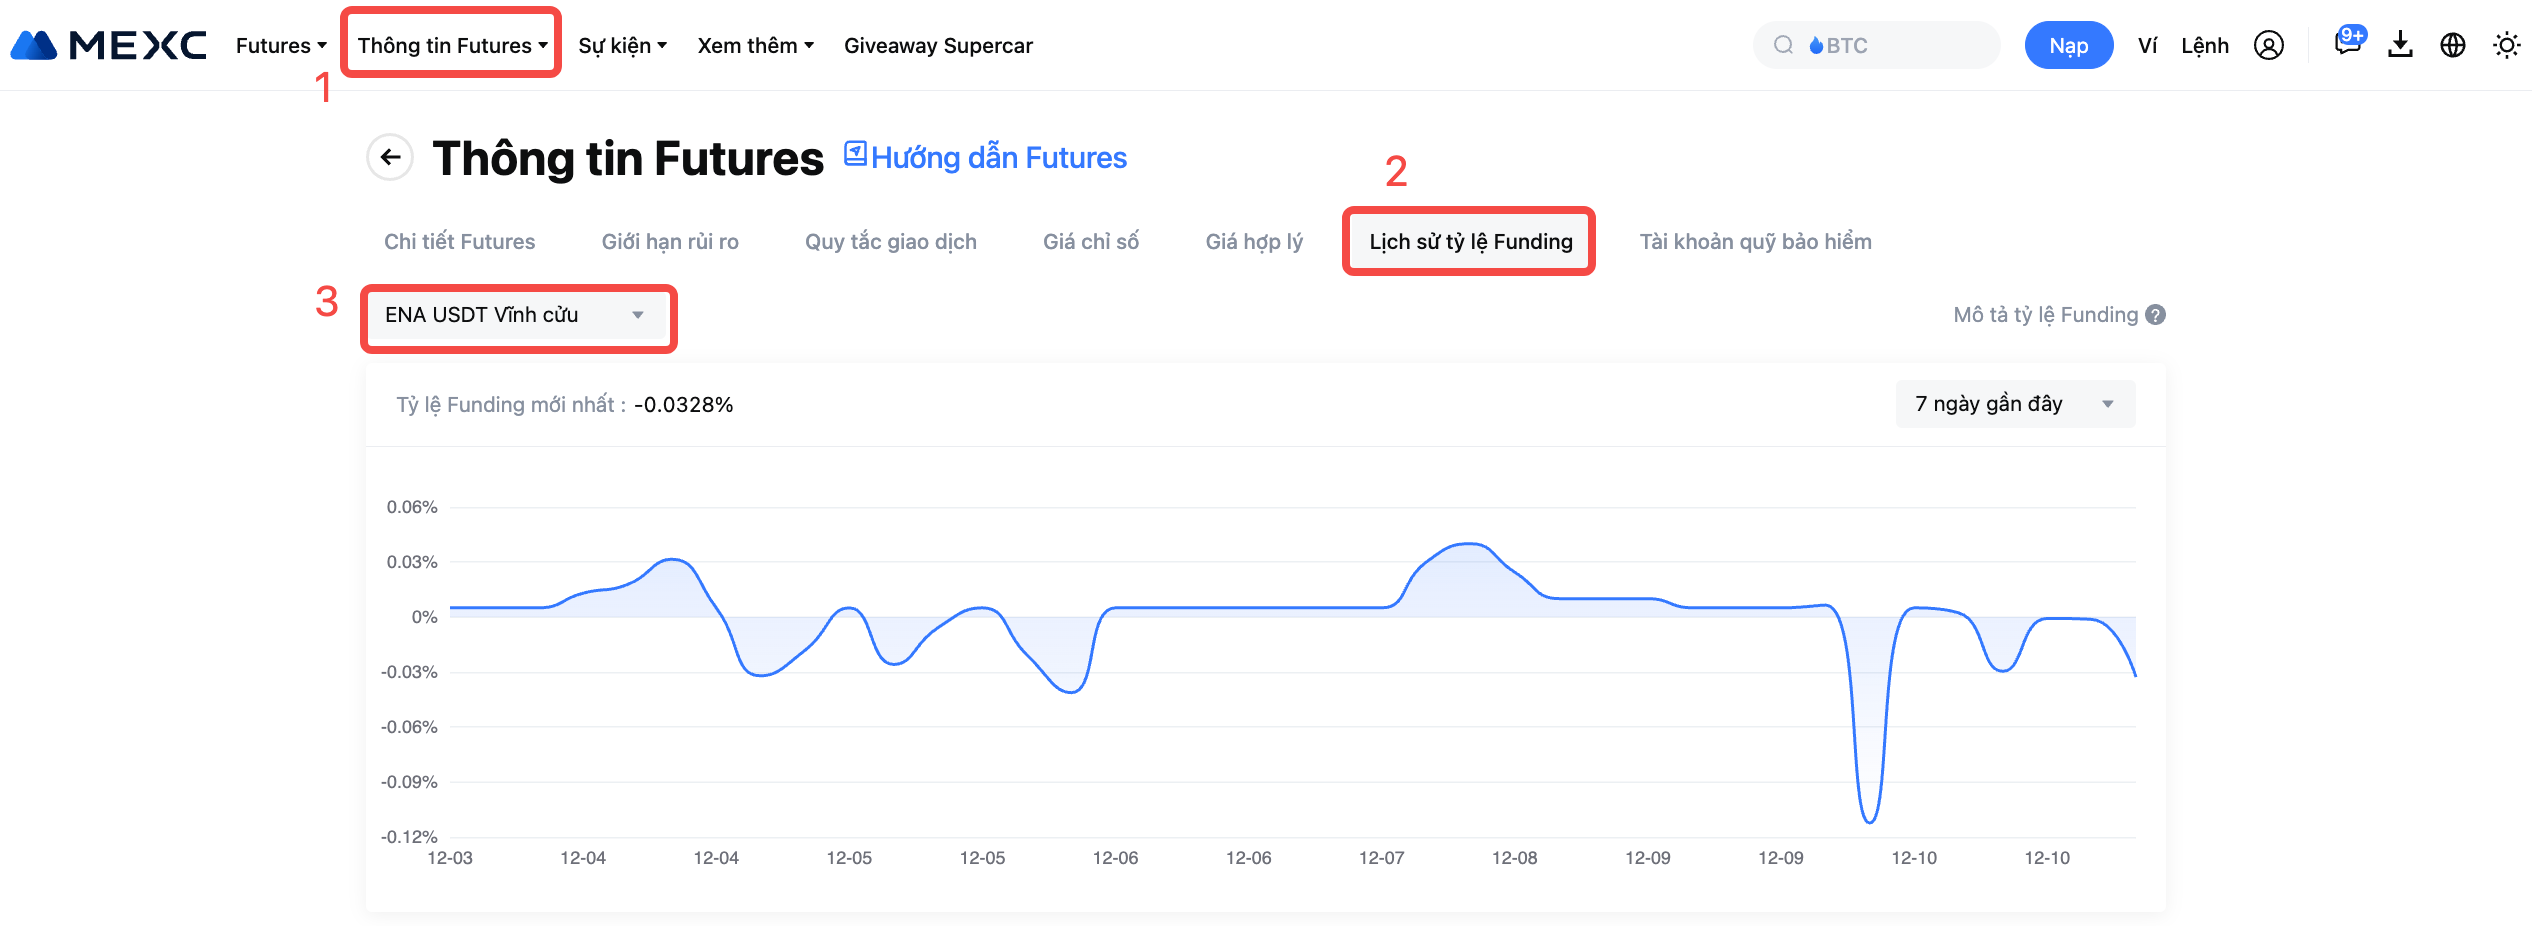Switch to the Chi tiết Futures tab
The image size is (2532, 926).
pos(459,241)
